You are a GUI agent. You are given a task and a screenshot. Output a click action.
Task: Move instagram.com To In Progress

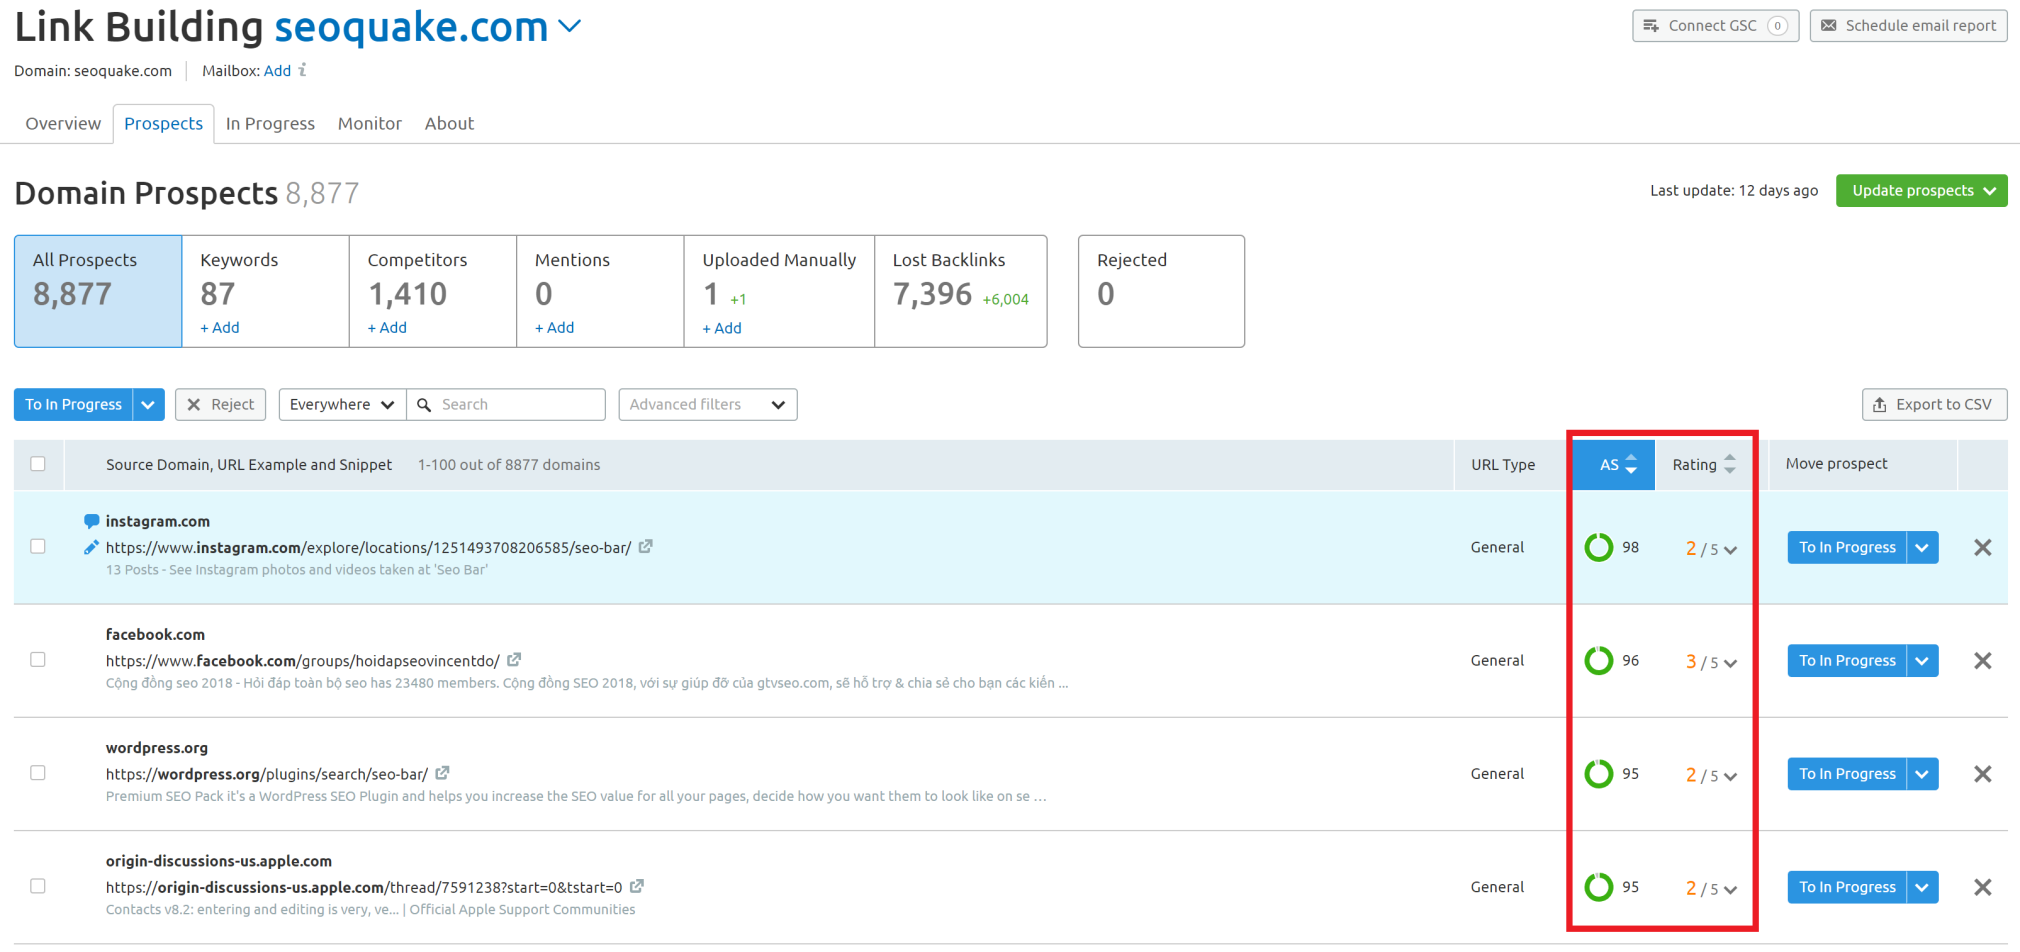point(1847,547)
